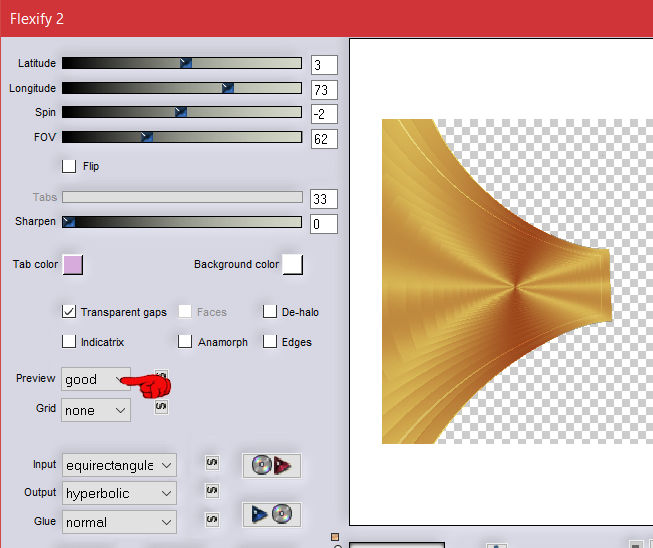Turn on the Indicatrix option

tap(69, 342)
